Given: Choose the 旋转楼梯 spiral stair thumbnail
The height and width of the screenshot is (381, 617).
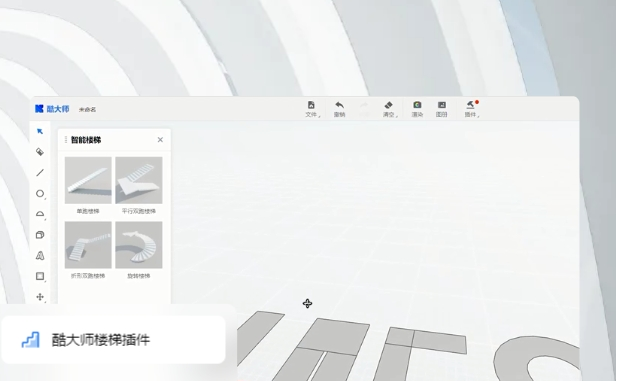Looking at the screenshot, I should coord(139,245).
